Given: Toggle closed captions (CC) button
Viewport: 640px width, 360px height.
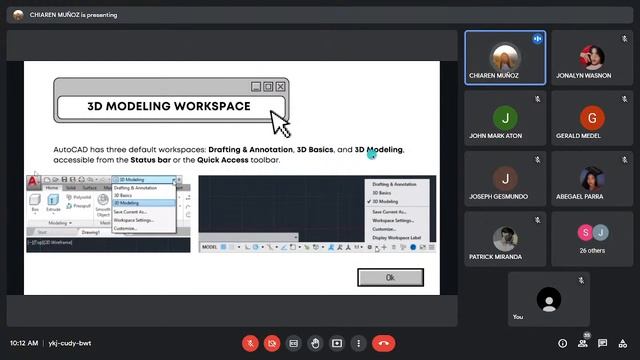Looking at the screenshot, I should (x=293, y=343).
